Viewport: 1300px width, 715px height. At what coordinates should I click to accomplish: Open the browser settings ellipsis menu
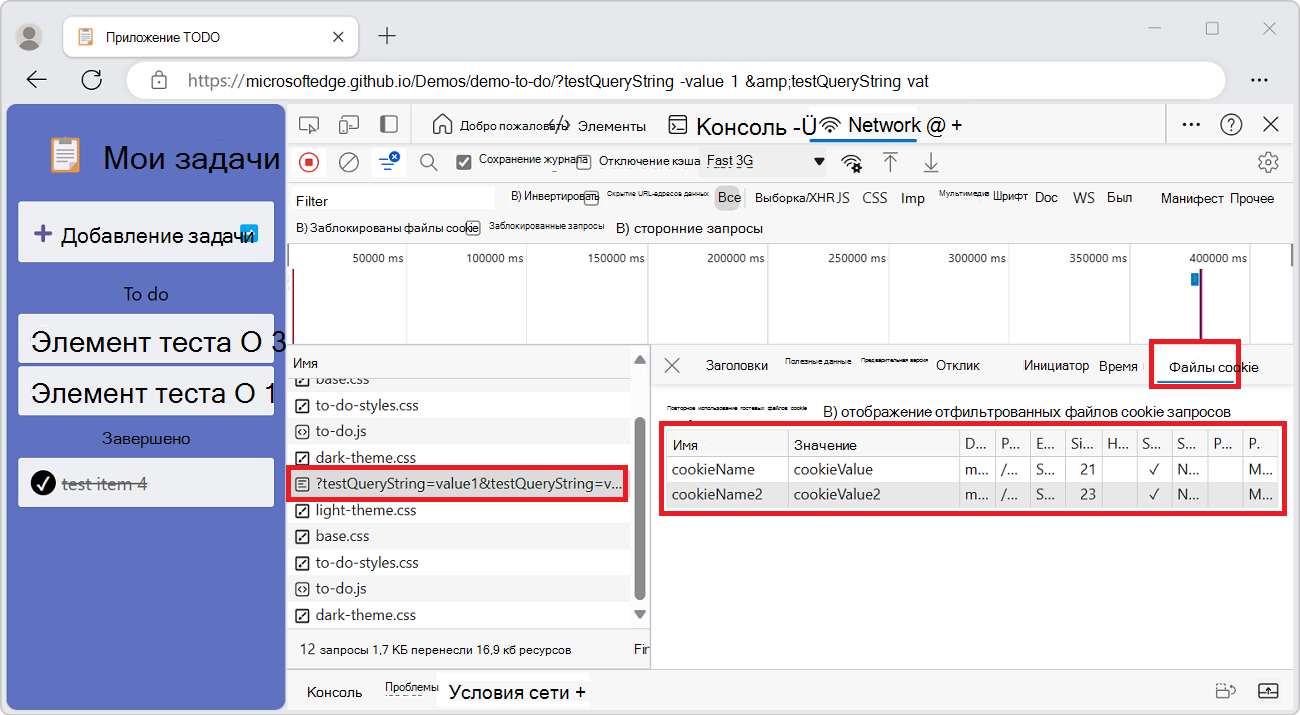1260,80
